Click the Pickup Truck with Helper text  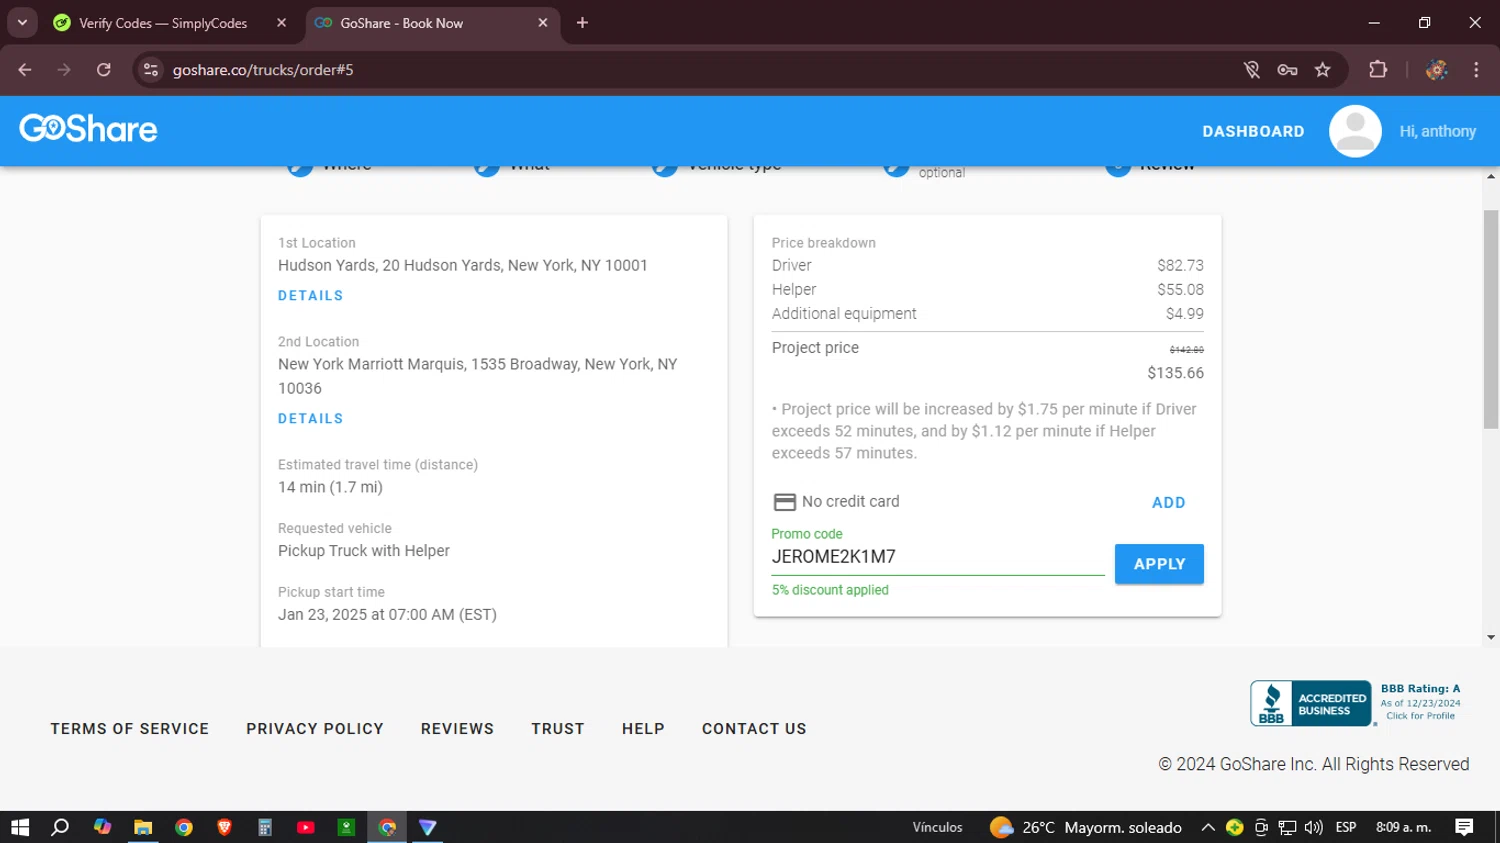[x=364, y=551]
